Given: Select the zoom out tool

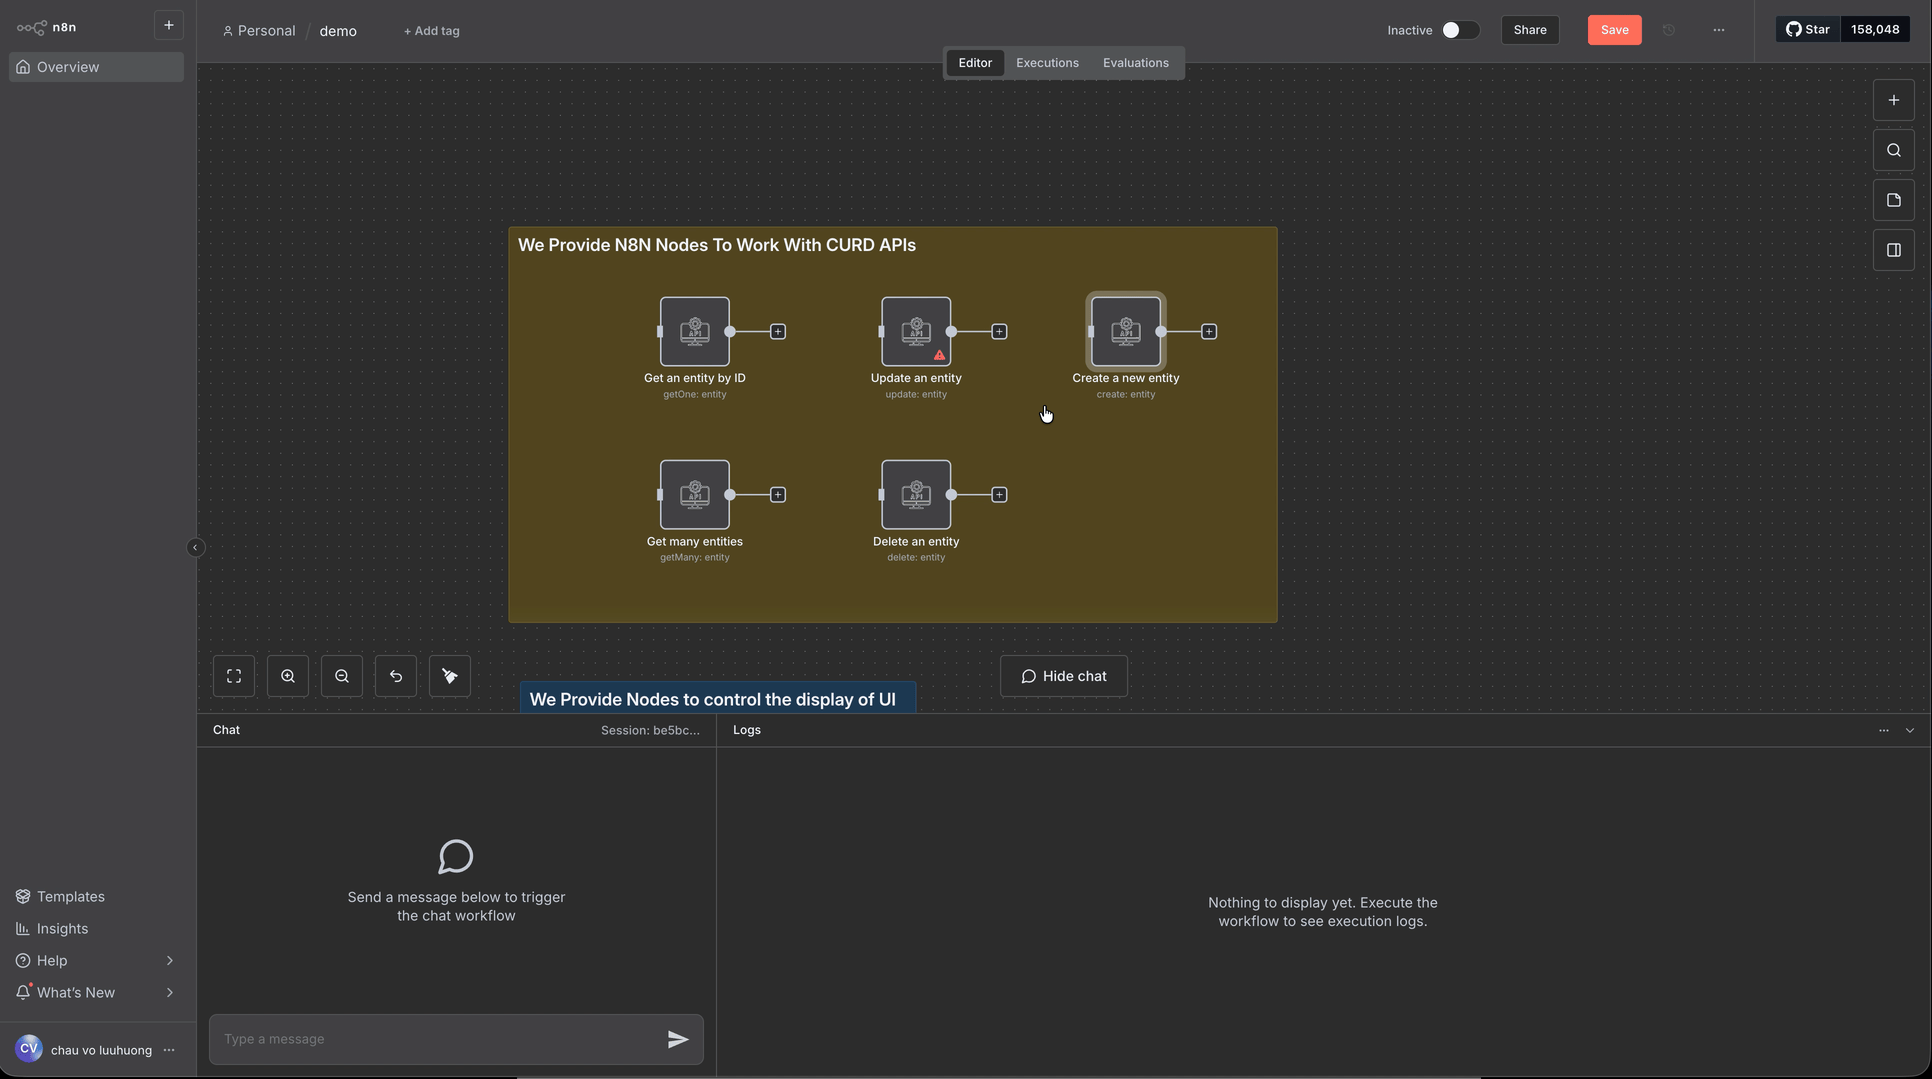Looking at the screenshot, I should (x=341, y=675).
